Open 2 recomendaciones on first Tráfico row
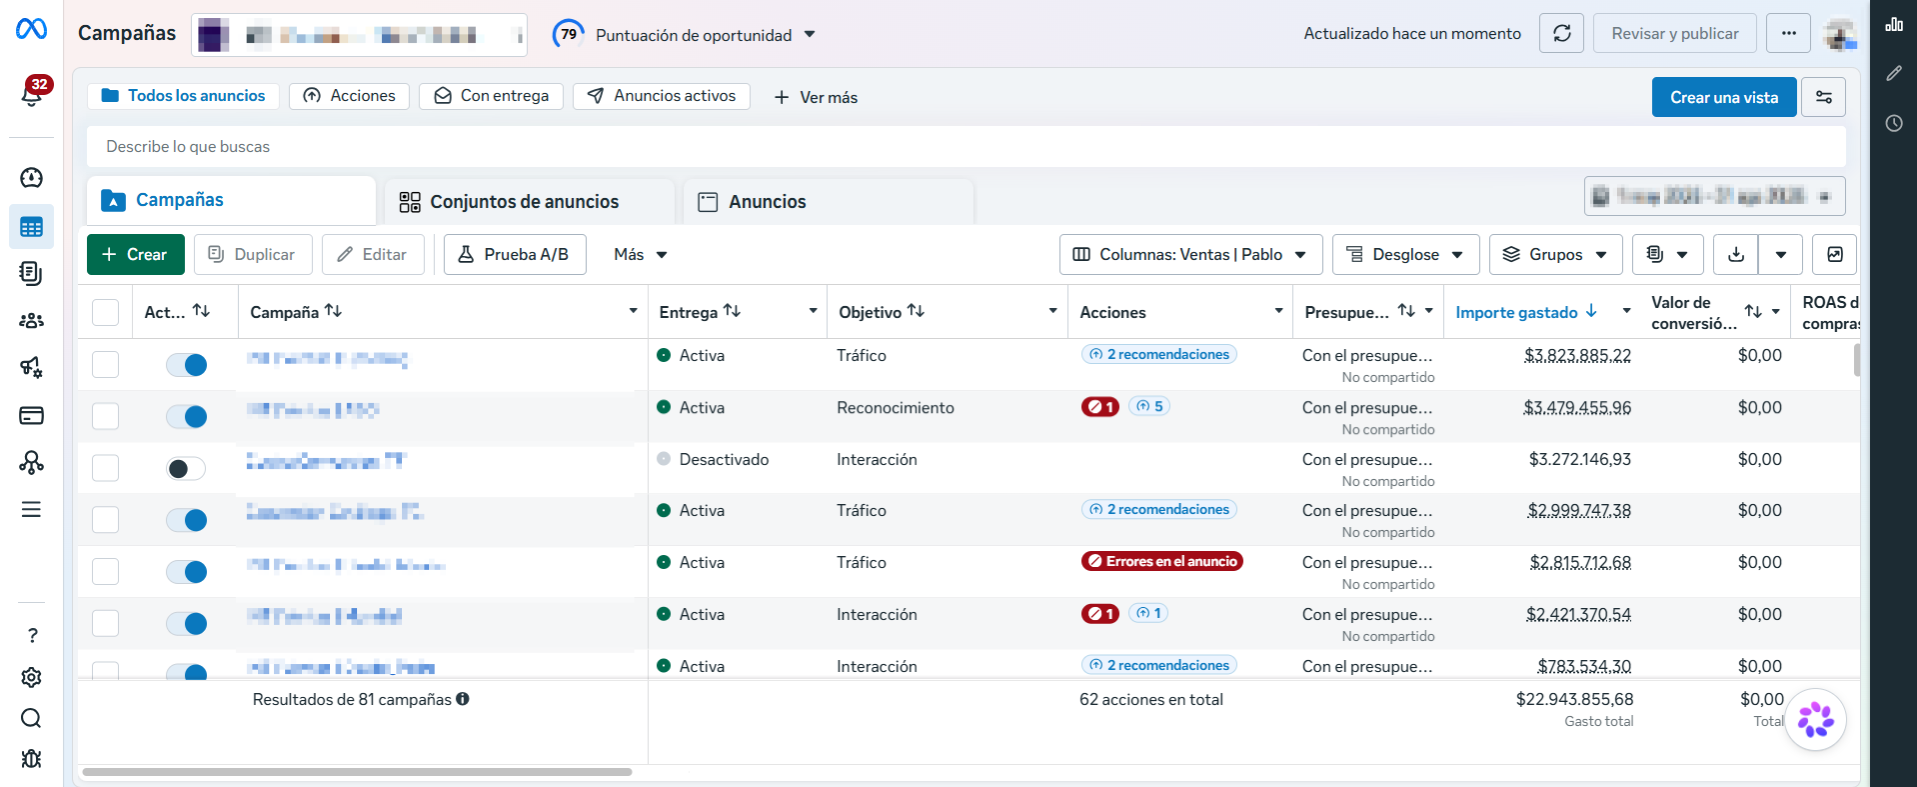 [x=1159, y=354]
